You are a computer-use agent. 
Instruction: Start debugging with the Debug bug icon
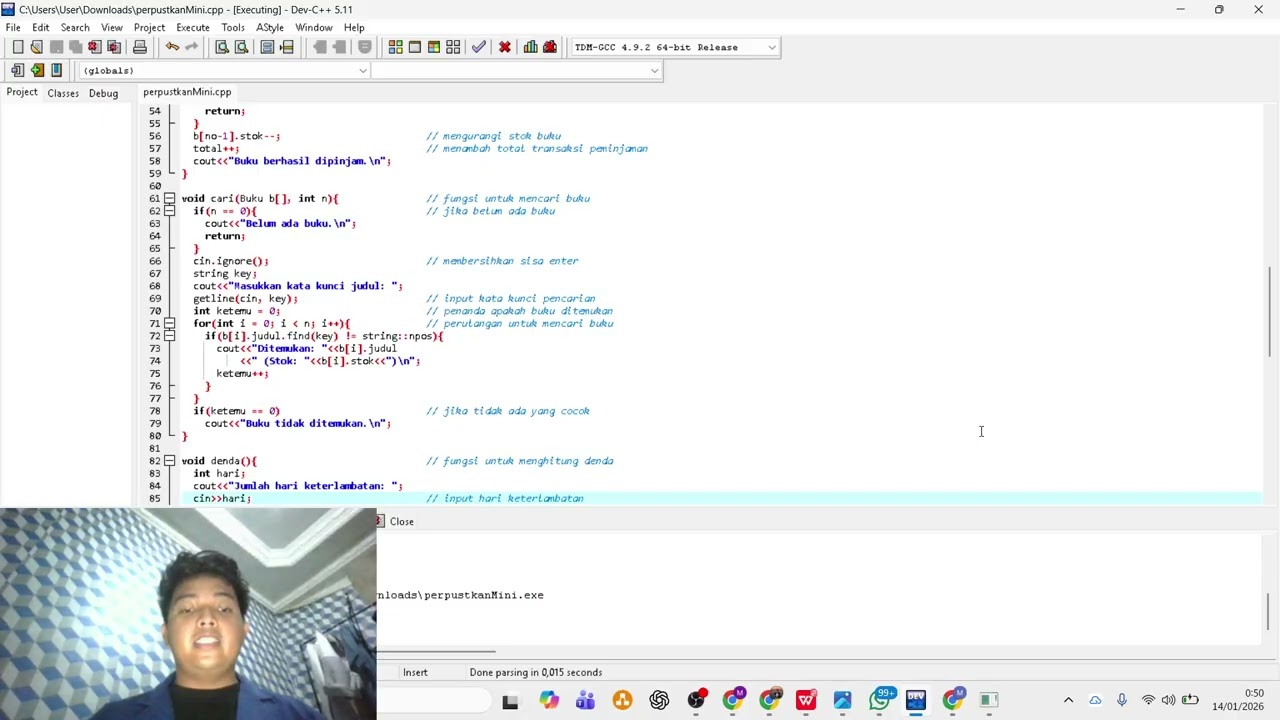pos(550,47)
